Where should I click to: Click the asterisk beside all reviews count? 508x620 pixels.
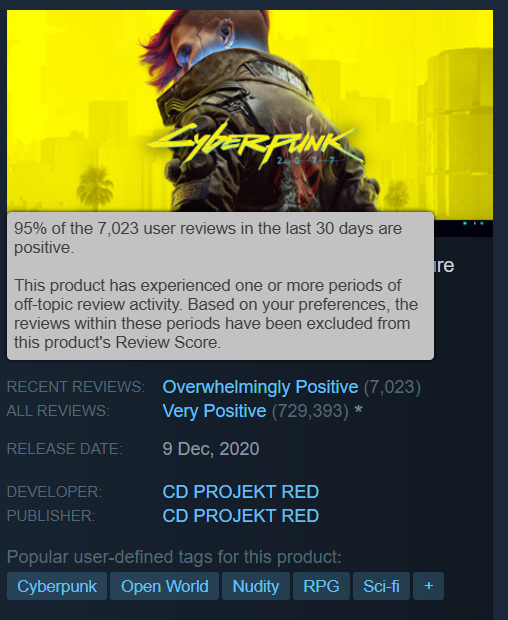click(358, 410)
